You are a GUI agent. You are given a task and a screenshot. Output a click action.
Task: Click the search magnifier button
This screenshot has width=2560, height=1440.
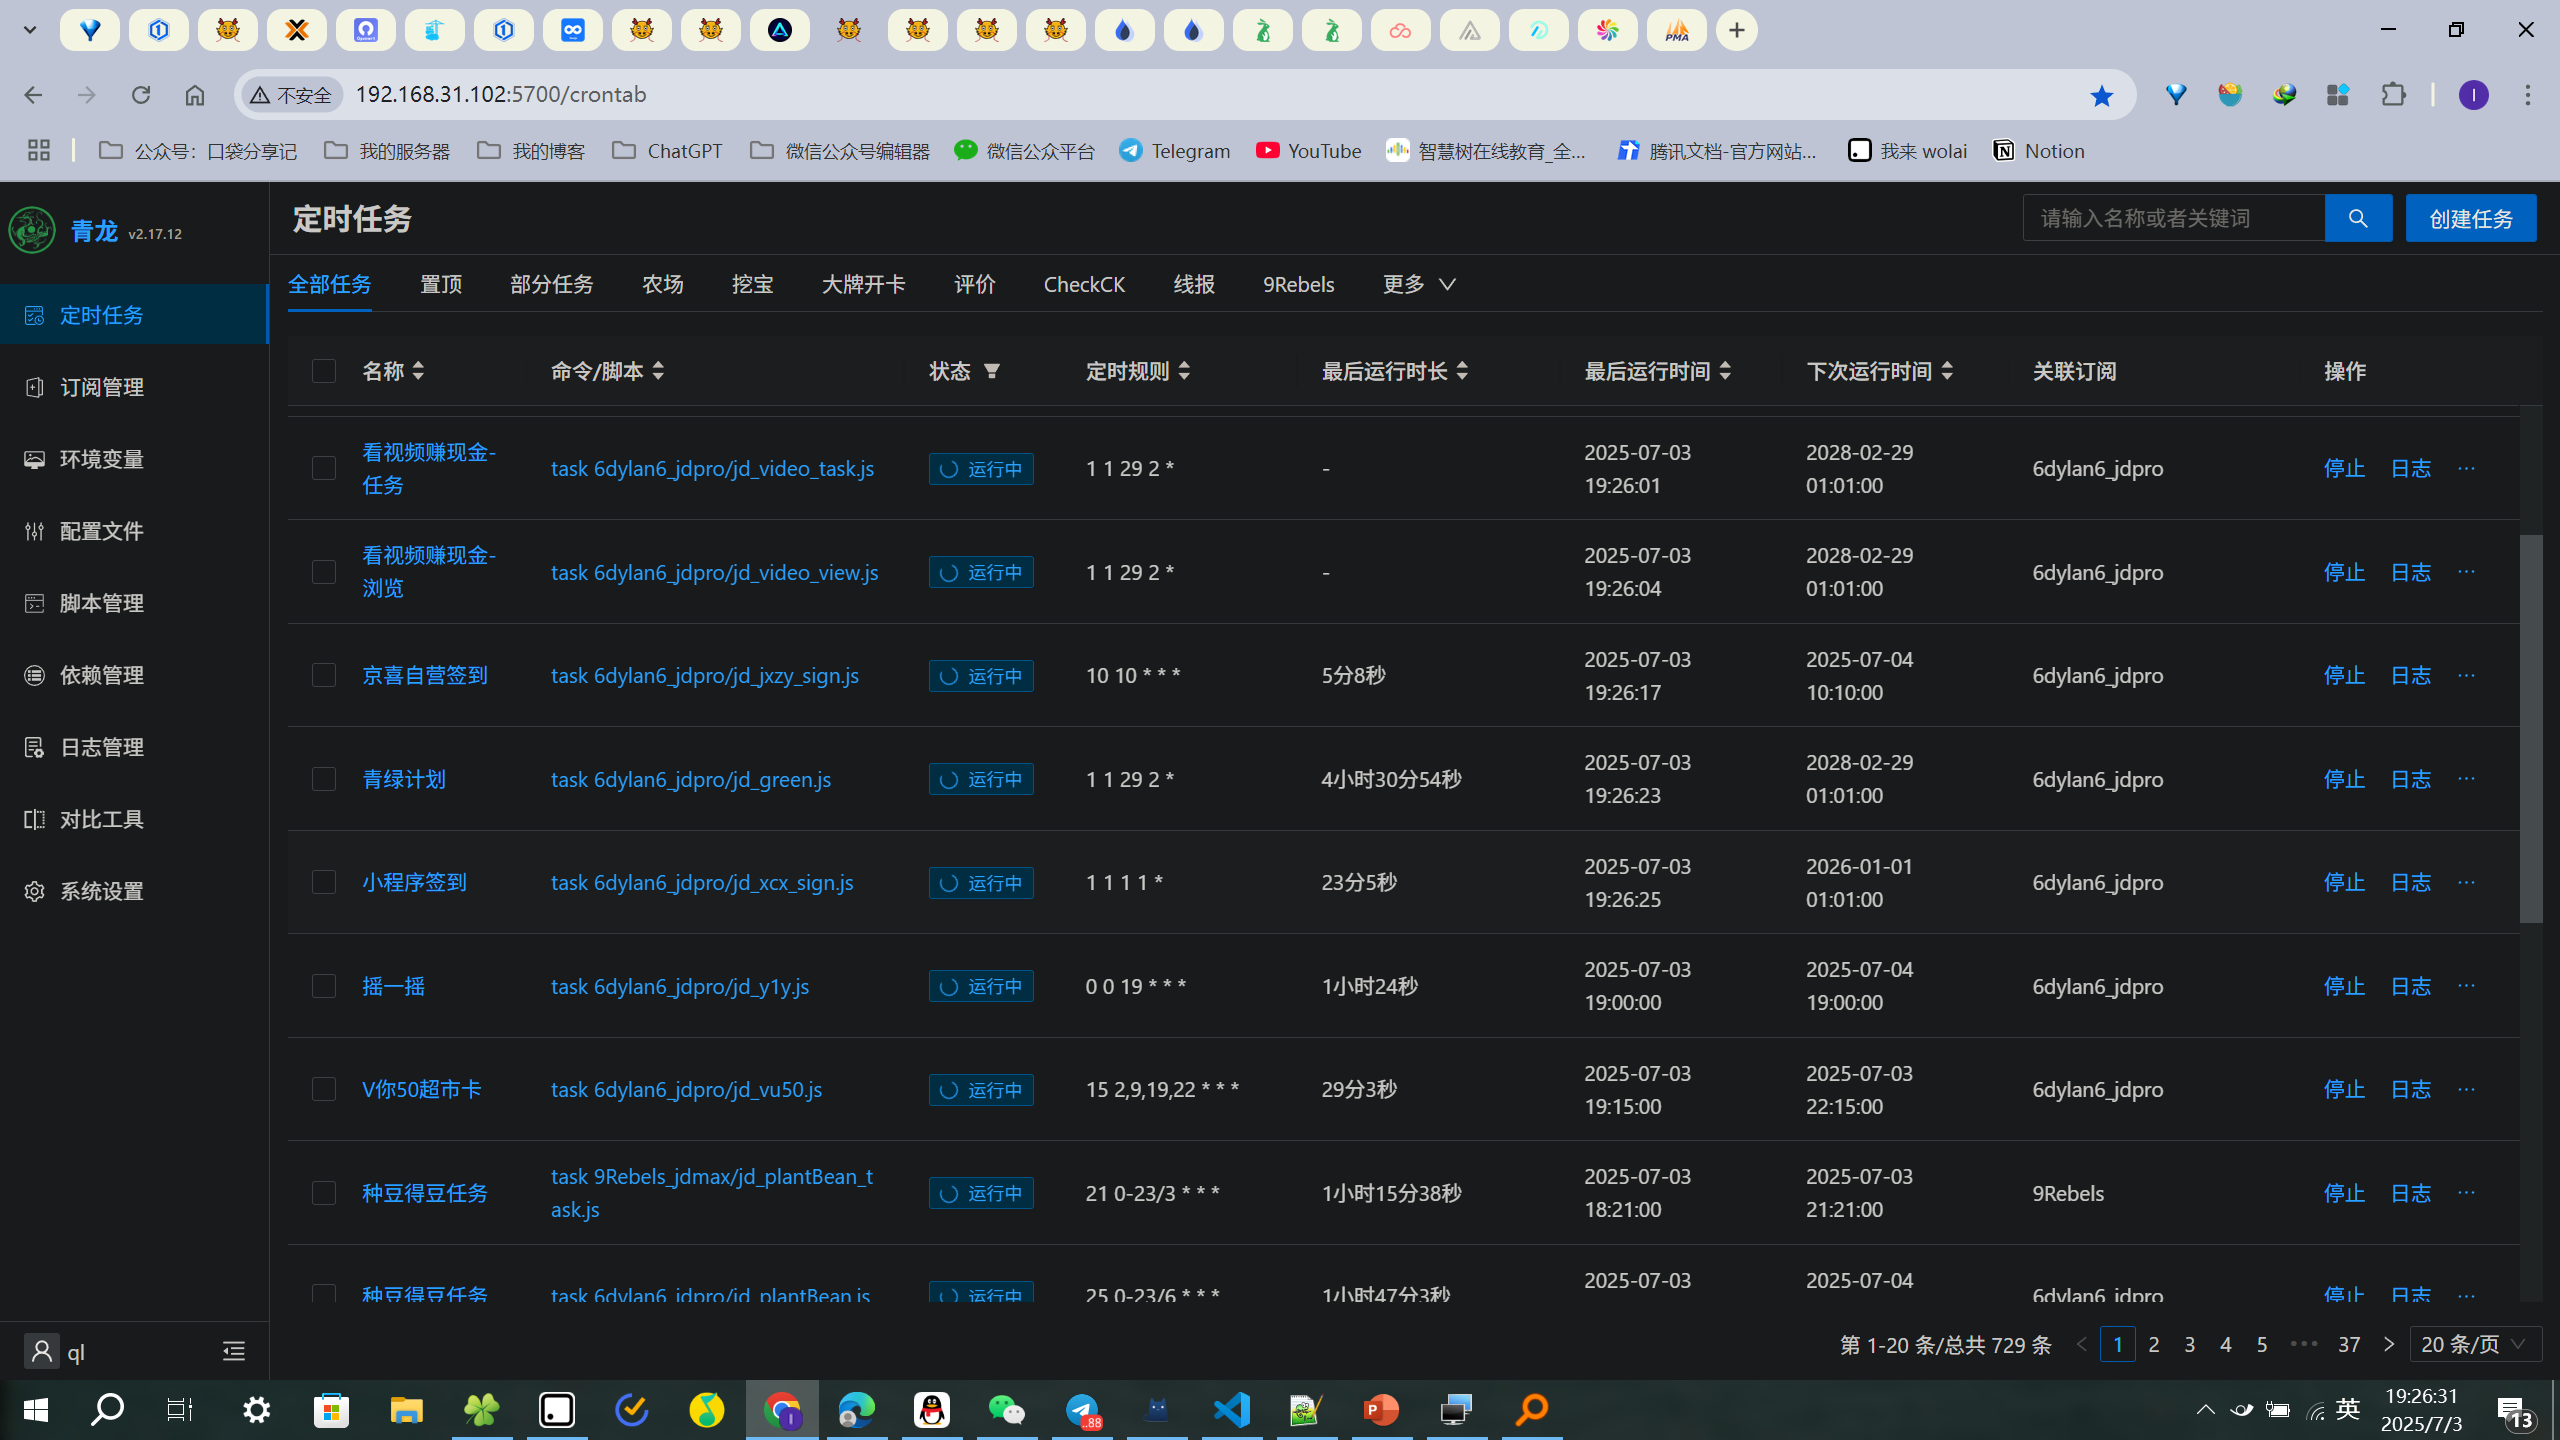click(2358, 218)
